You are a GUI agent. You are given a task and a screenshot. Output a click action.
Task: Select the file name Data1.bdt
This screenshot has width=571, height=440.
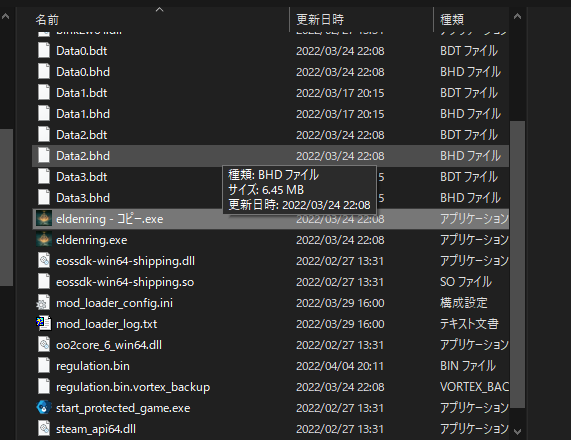pyautogui.click(x=82, y=93)
